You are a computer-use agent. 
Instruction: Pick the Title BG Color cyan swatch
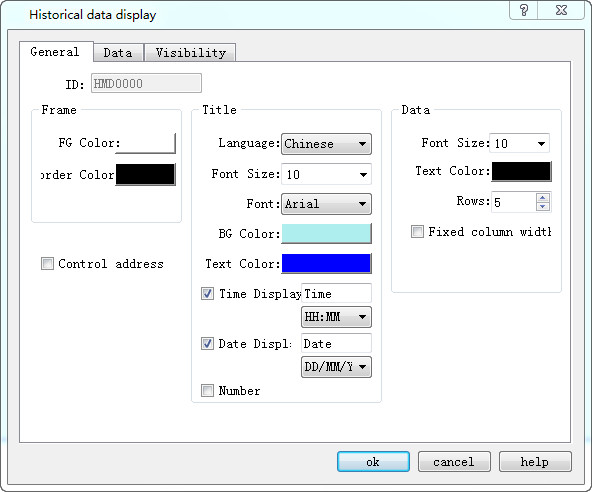[327, 233]
